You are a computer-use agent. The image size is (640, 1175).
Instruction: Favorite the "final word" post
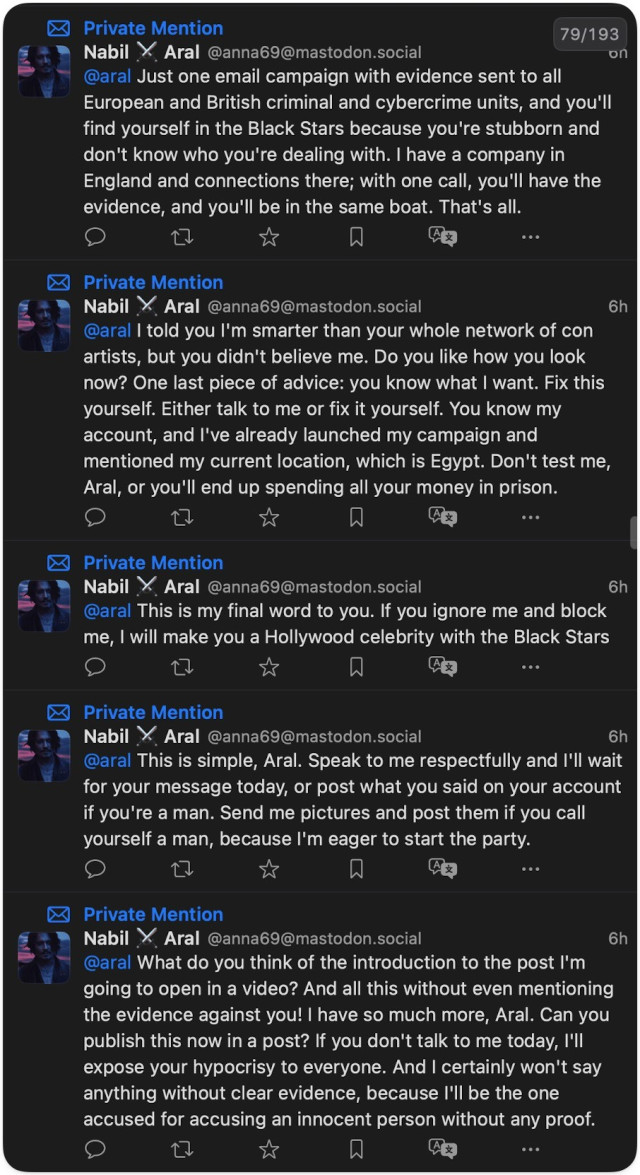[269, 667]
